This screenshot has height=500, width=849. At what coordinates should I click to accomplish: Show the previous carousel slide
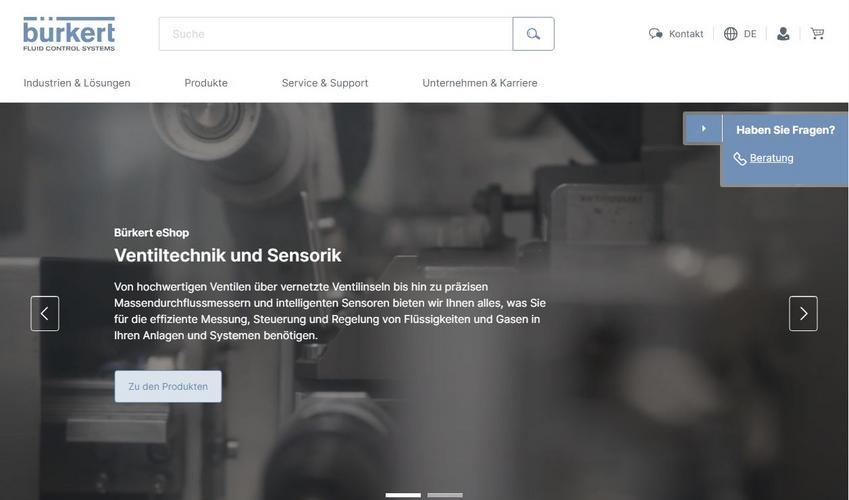coord(45,314)
